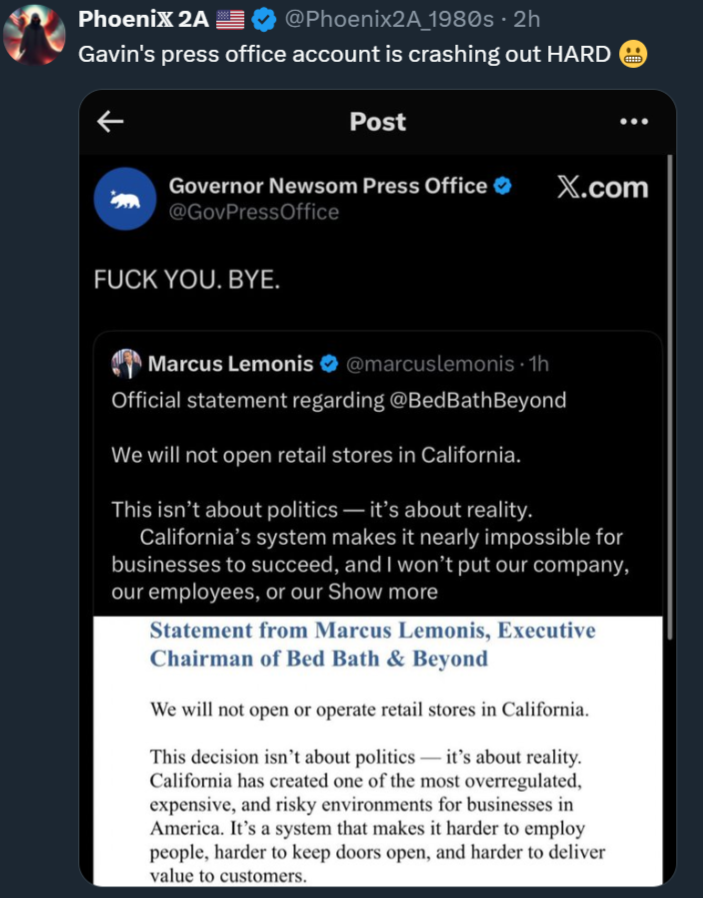Viewport: 703px width, 898px height.
Task: Open the @Phoenix2A_1980s handle link
Action: point(389,19)
